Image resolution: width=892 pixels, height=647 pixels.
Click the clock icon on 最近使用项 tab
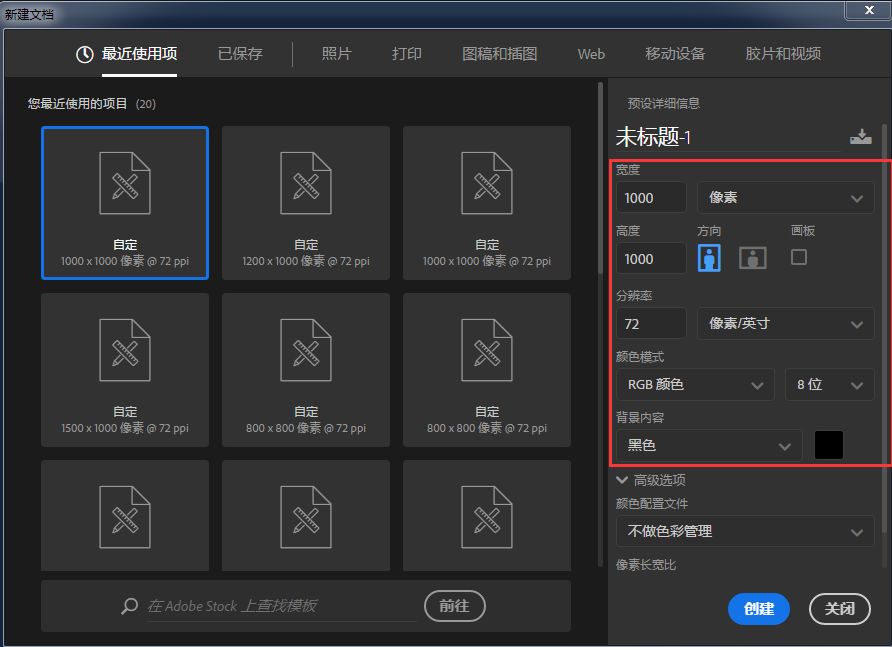[x=81, y=55]
